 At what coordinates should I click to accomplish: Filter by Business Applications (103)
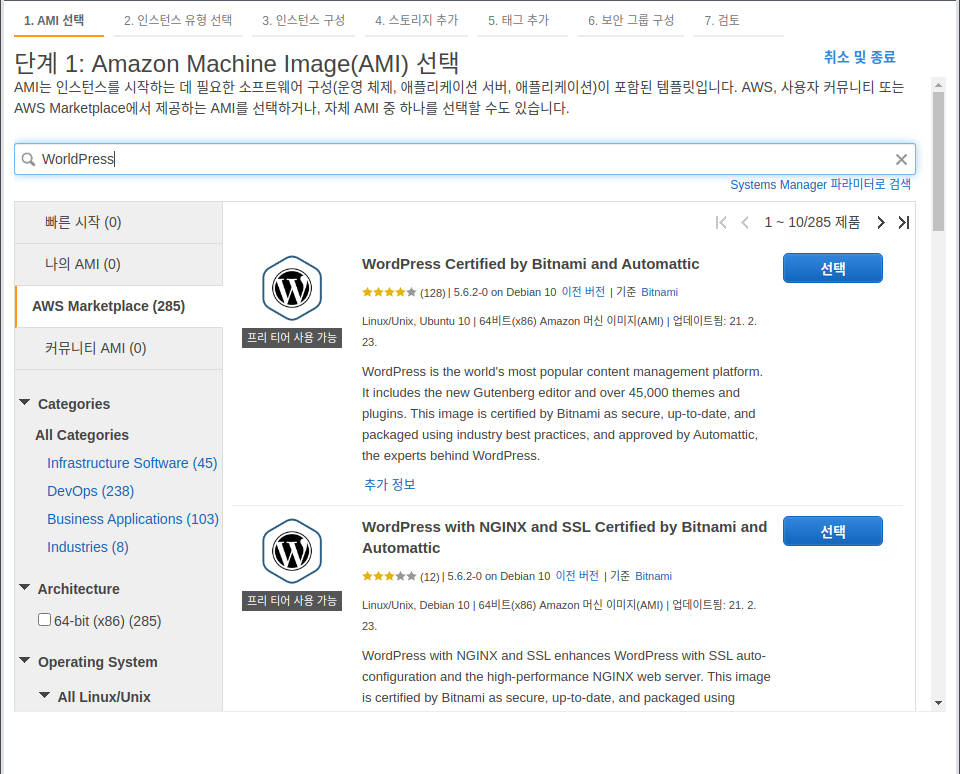(133, 519)
